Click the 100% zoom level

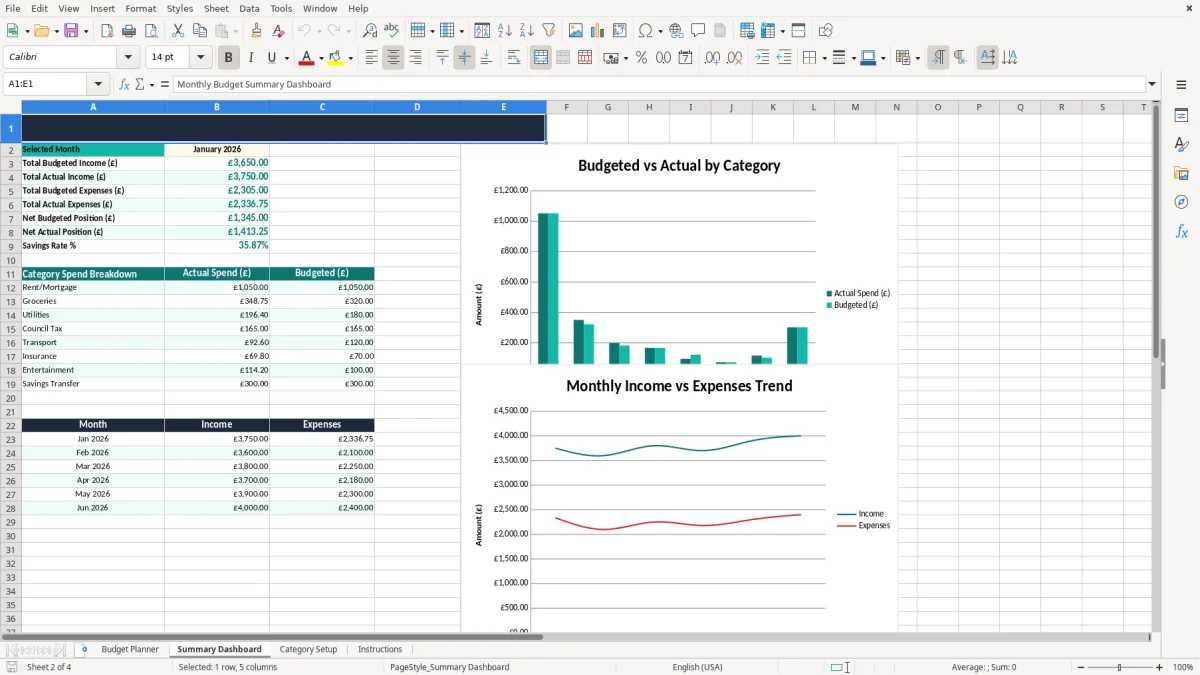coord(1183,667)
